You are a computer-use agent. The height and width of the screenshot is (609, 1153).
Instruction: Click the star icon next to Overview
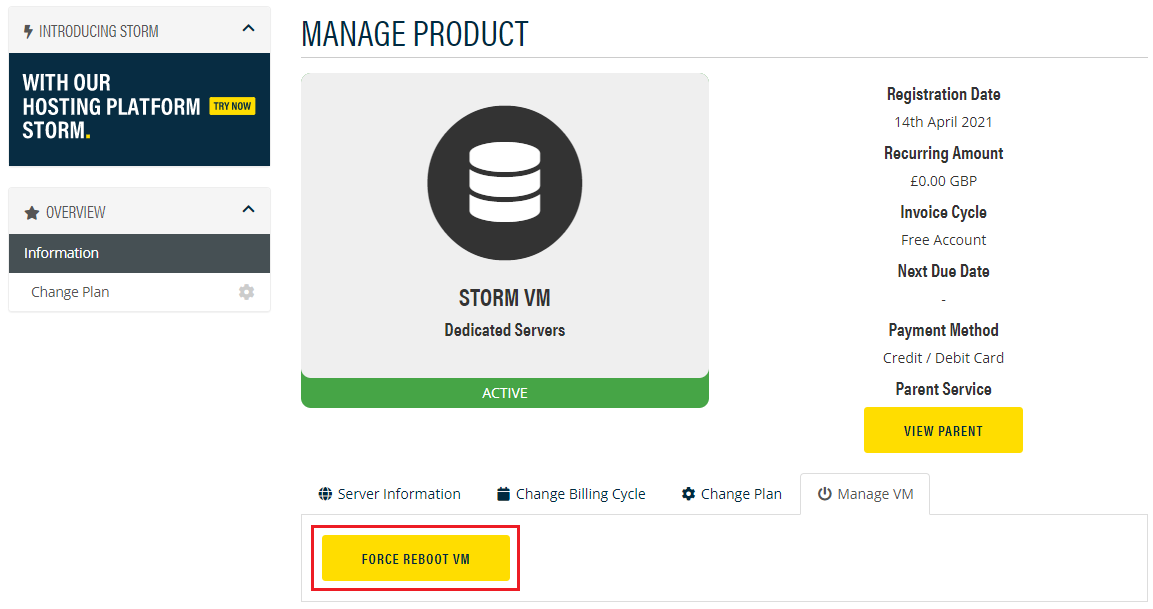point(32,213)
